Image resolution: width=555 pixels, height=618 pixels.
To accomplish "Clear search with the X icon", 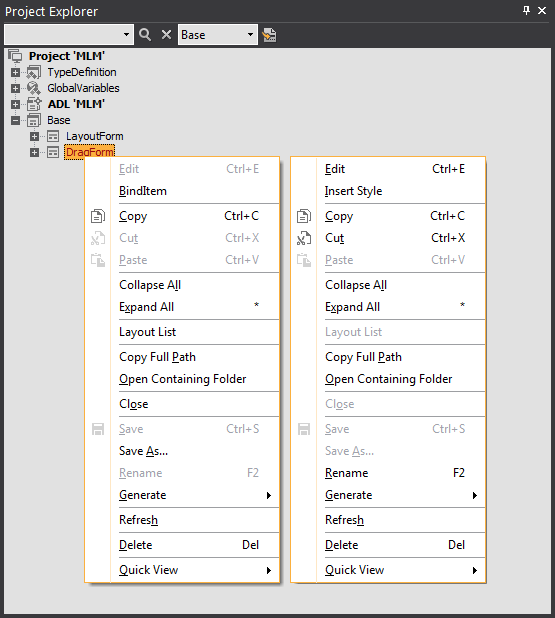I will (x=166, y=35).
